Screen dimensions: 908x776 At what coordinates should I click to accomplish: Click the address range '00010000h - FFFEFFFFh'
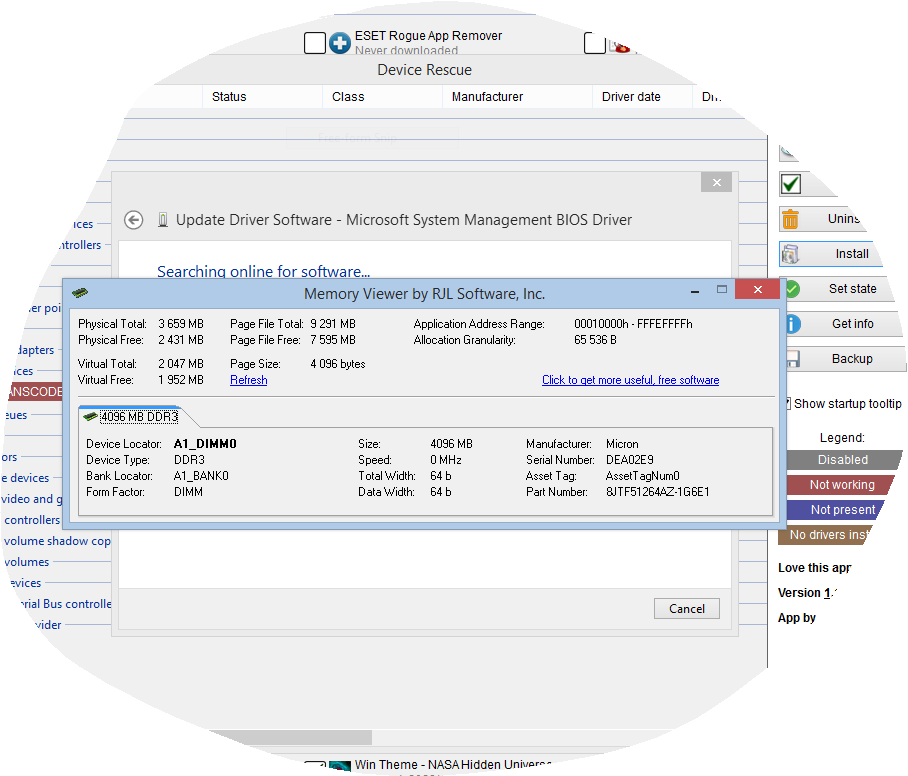634,324
